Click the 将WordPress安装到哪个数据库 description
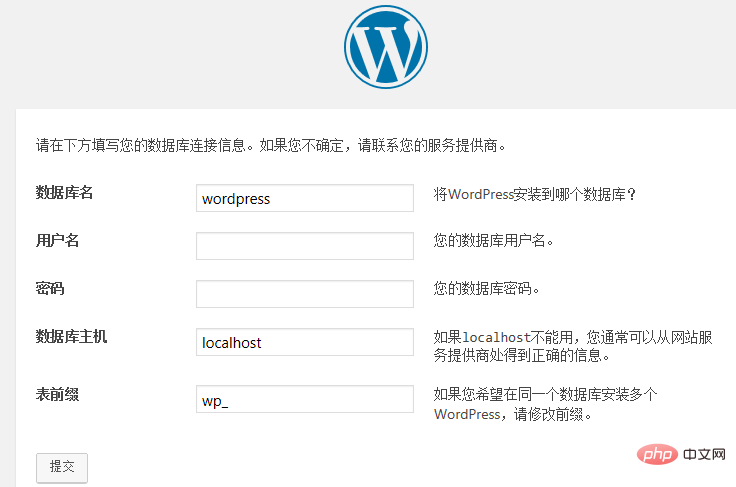Screen dimensions: 736x487 [535, 195]
